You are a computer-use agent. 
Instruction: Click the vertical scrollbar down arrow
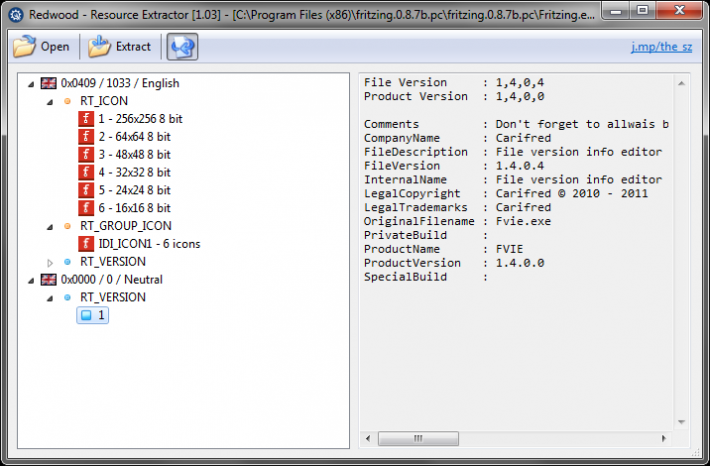pyautogui.click(x=681, y=422)
